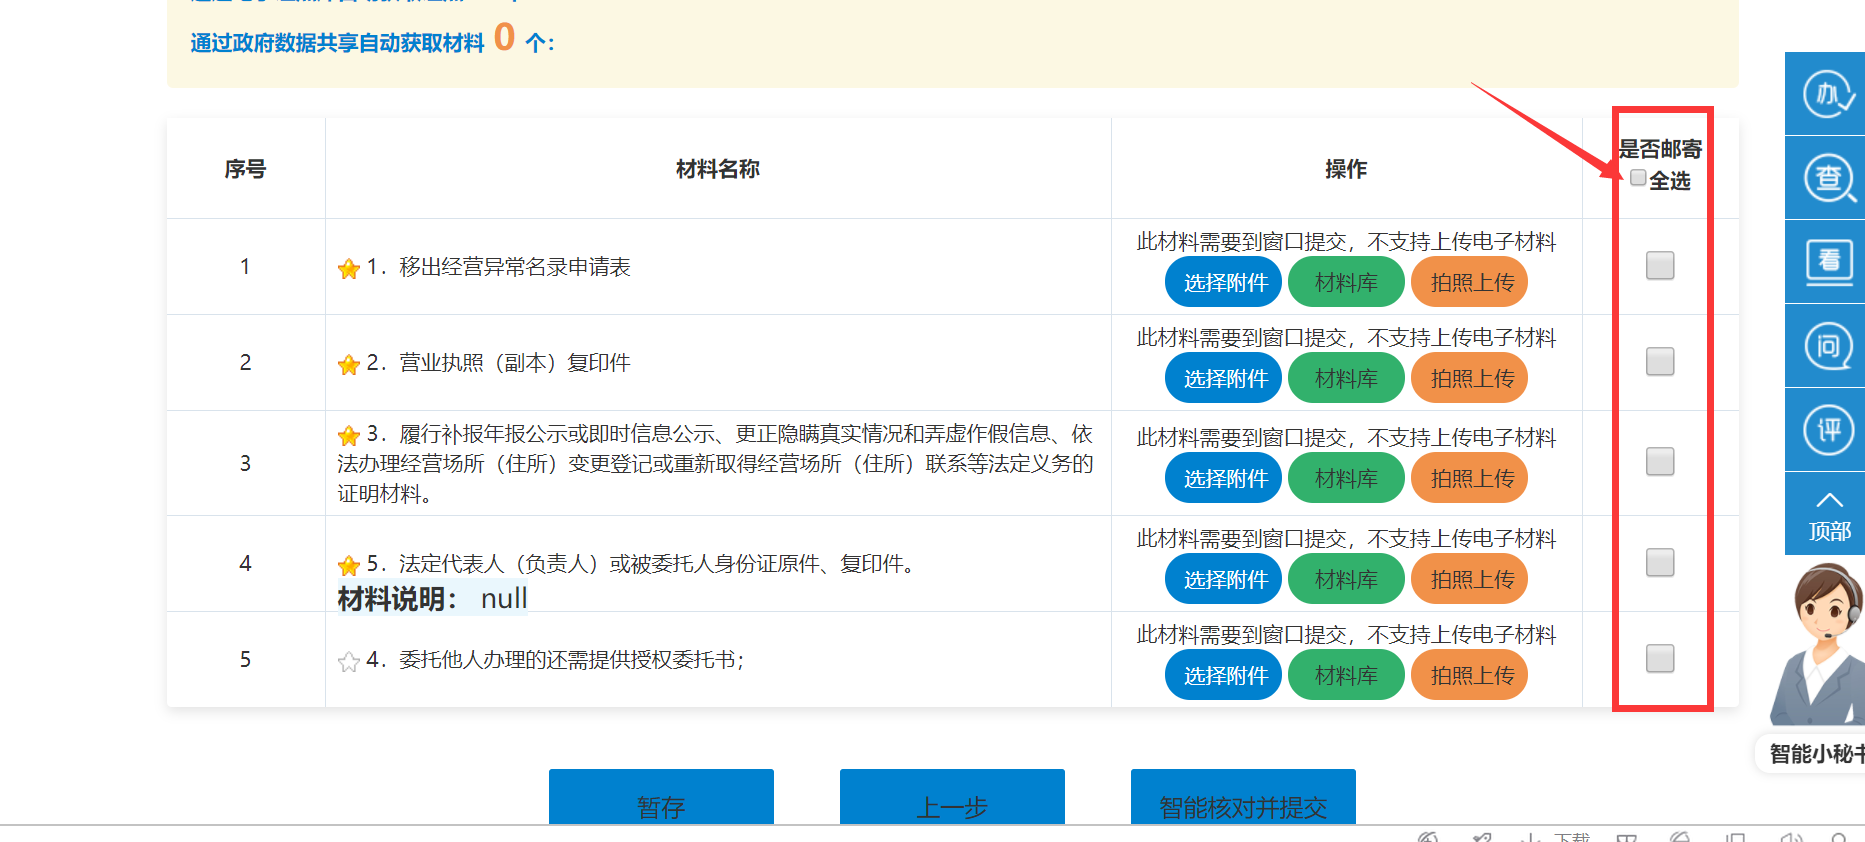Screen dimensions: 1865x842
Task: Tick mailing checkbox for 法定代表人身份证 row
Action: tap(1659, 562)
